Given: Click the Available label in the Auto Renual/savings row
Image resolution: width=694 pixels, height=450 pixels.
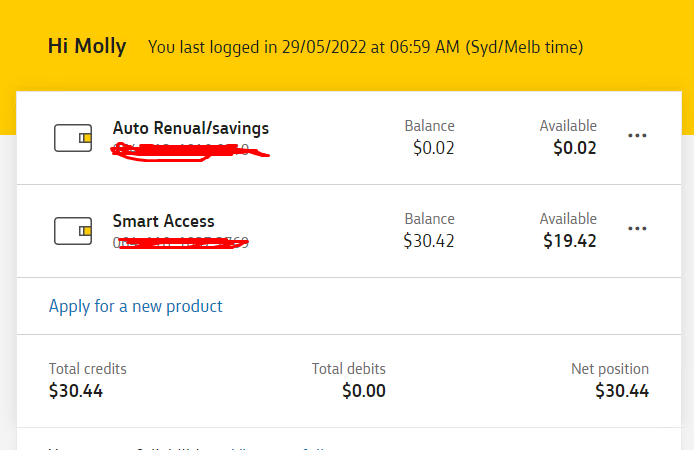Looking at the screenshot, I should point(568,126).
